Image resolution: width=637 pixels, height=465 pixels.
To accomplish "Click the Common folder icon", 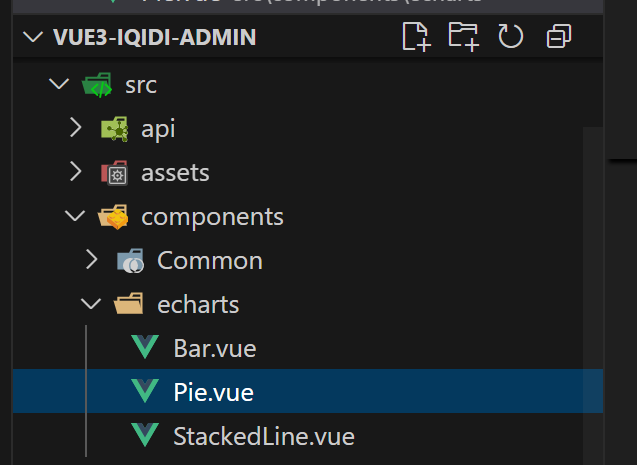I will tap(130, 261).
